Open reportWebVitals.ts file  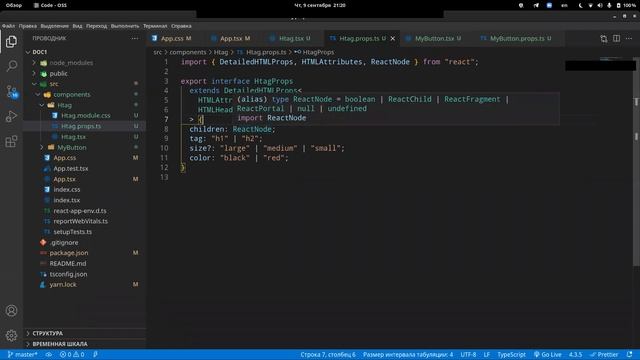(80, 221)
